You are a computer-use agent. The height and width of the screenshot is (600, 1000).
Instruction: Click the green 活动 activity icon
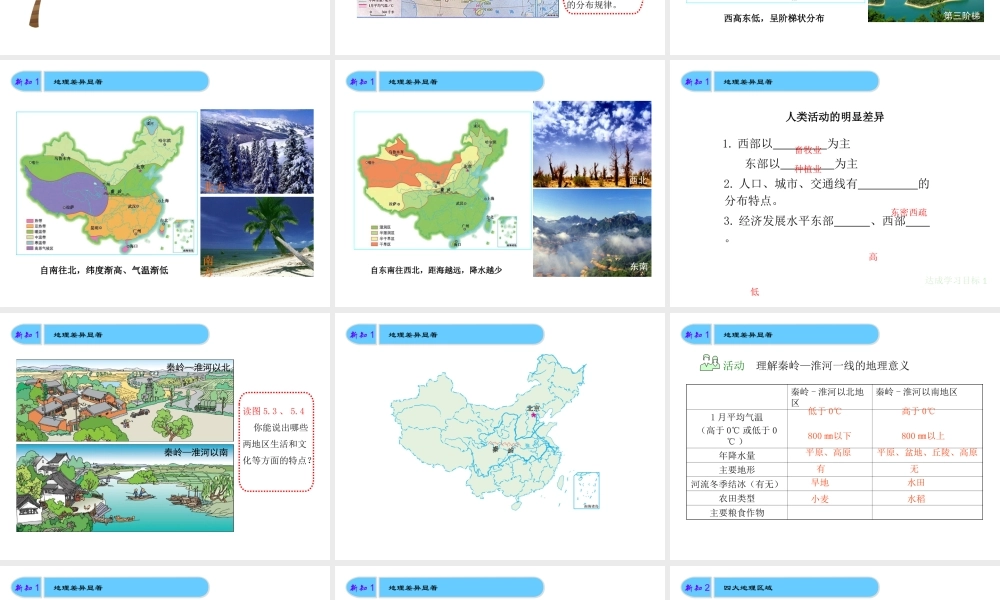click(x=709, y=363)
